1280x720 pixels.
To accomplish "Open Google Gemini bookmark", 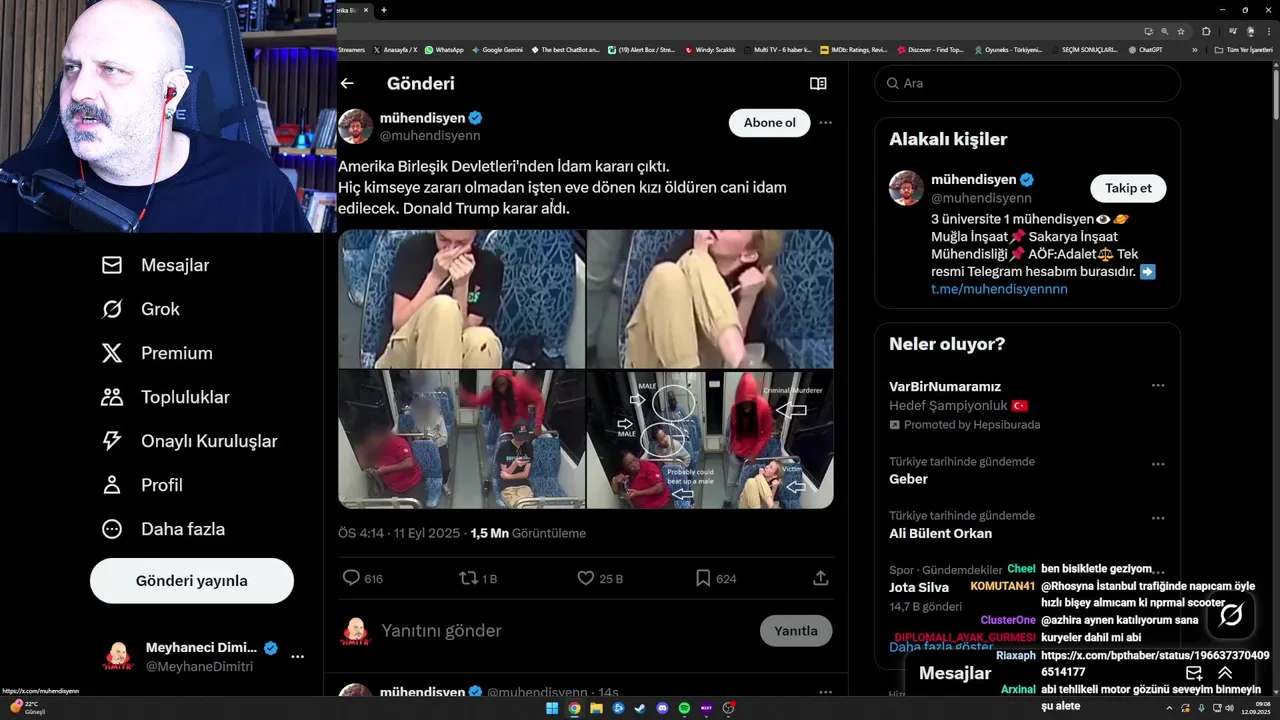I will pos(497,49).
